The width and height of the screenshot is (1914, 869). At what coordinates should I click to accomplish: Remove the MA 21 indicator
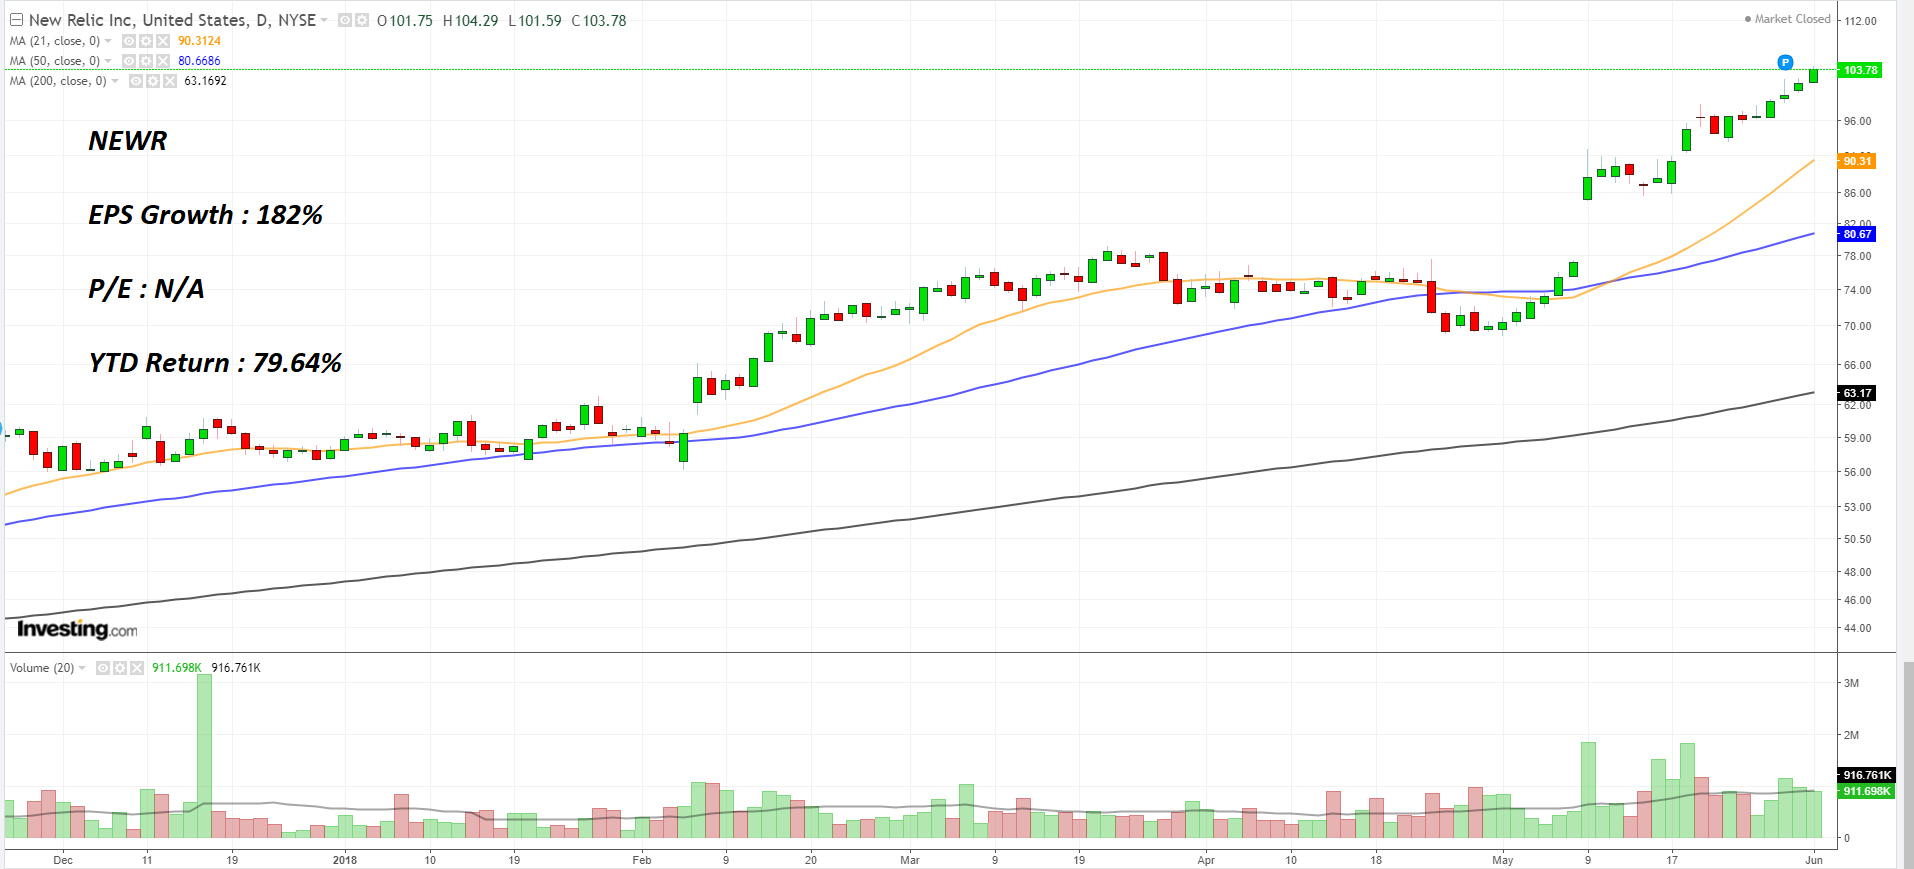[163, 41]
